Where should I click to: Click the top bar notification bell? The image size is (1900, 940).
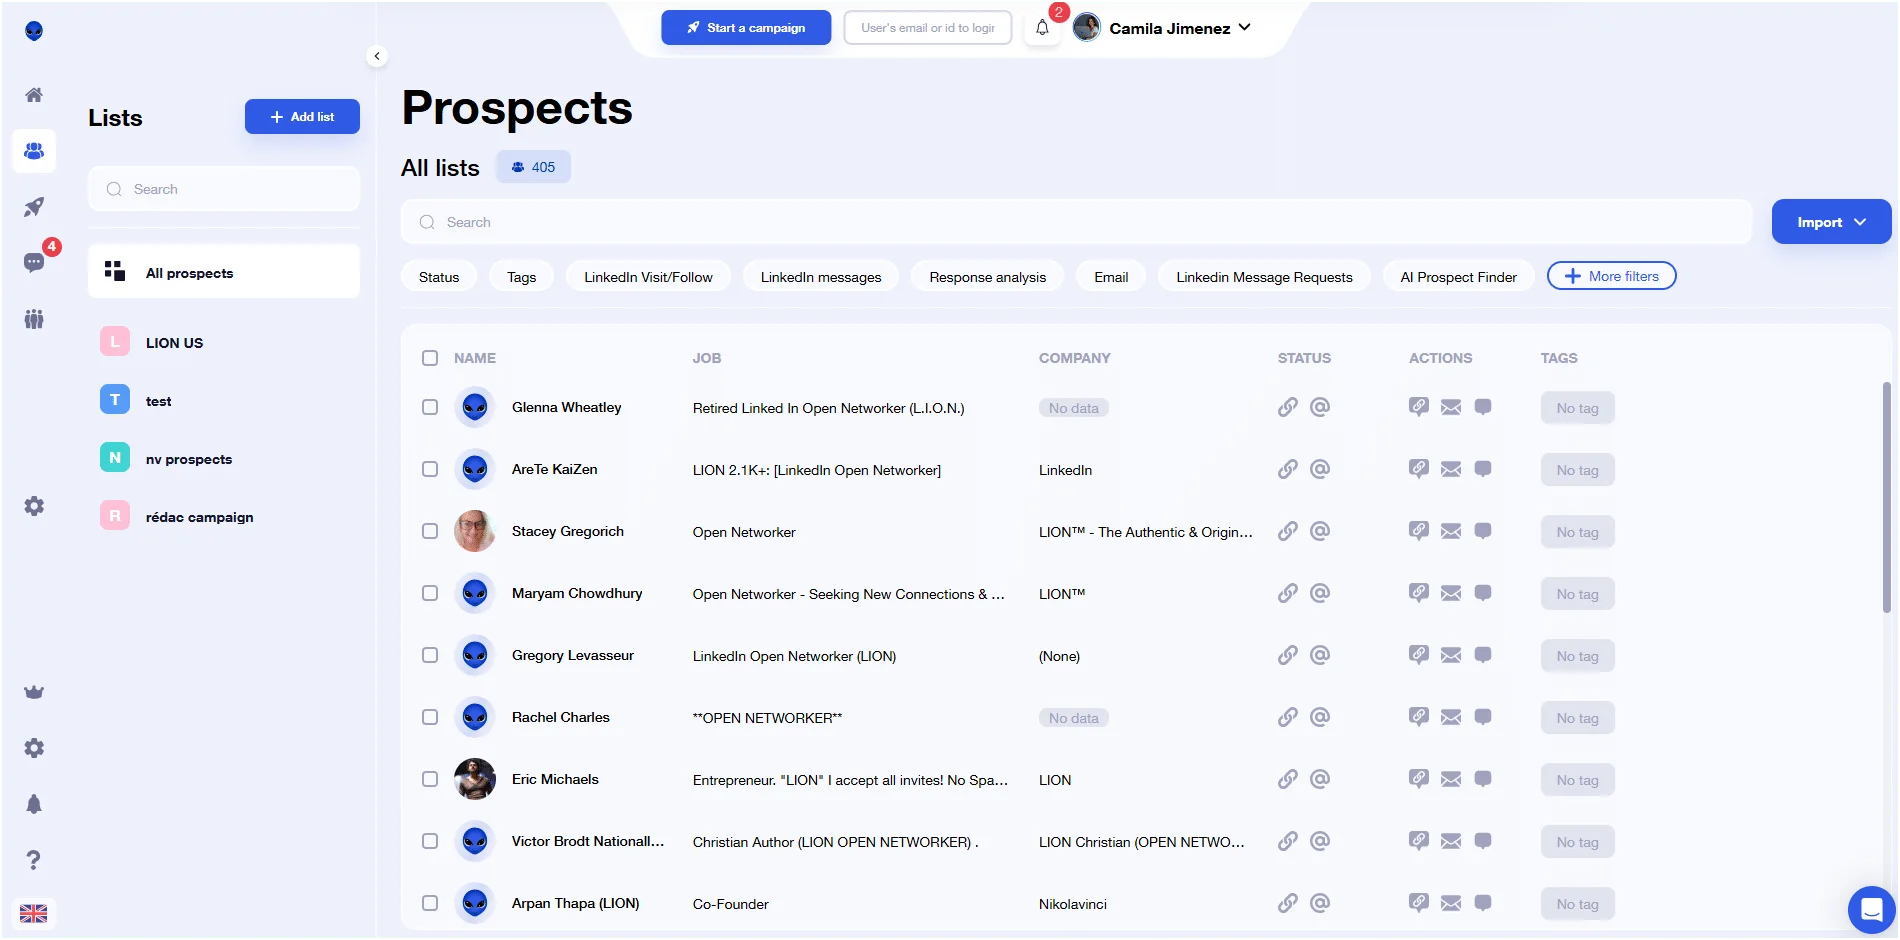1042,28
